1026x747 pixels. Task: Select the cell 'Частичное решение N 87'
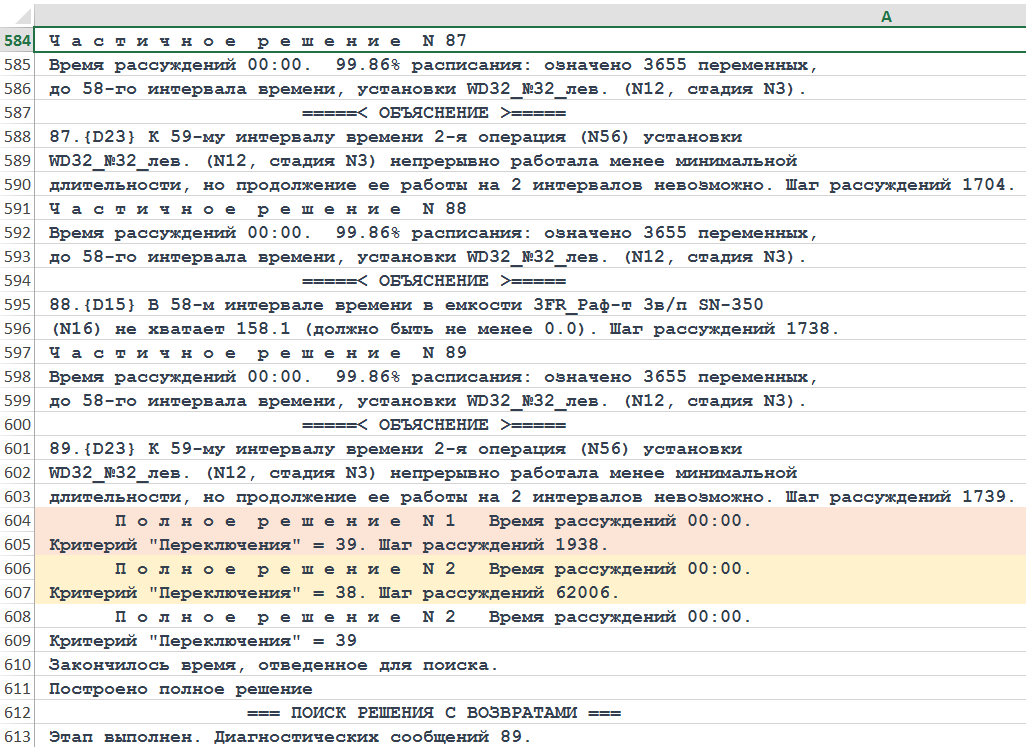coord(258,41)
